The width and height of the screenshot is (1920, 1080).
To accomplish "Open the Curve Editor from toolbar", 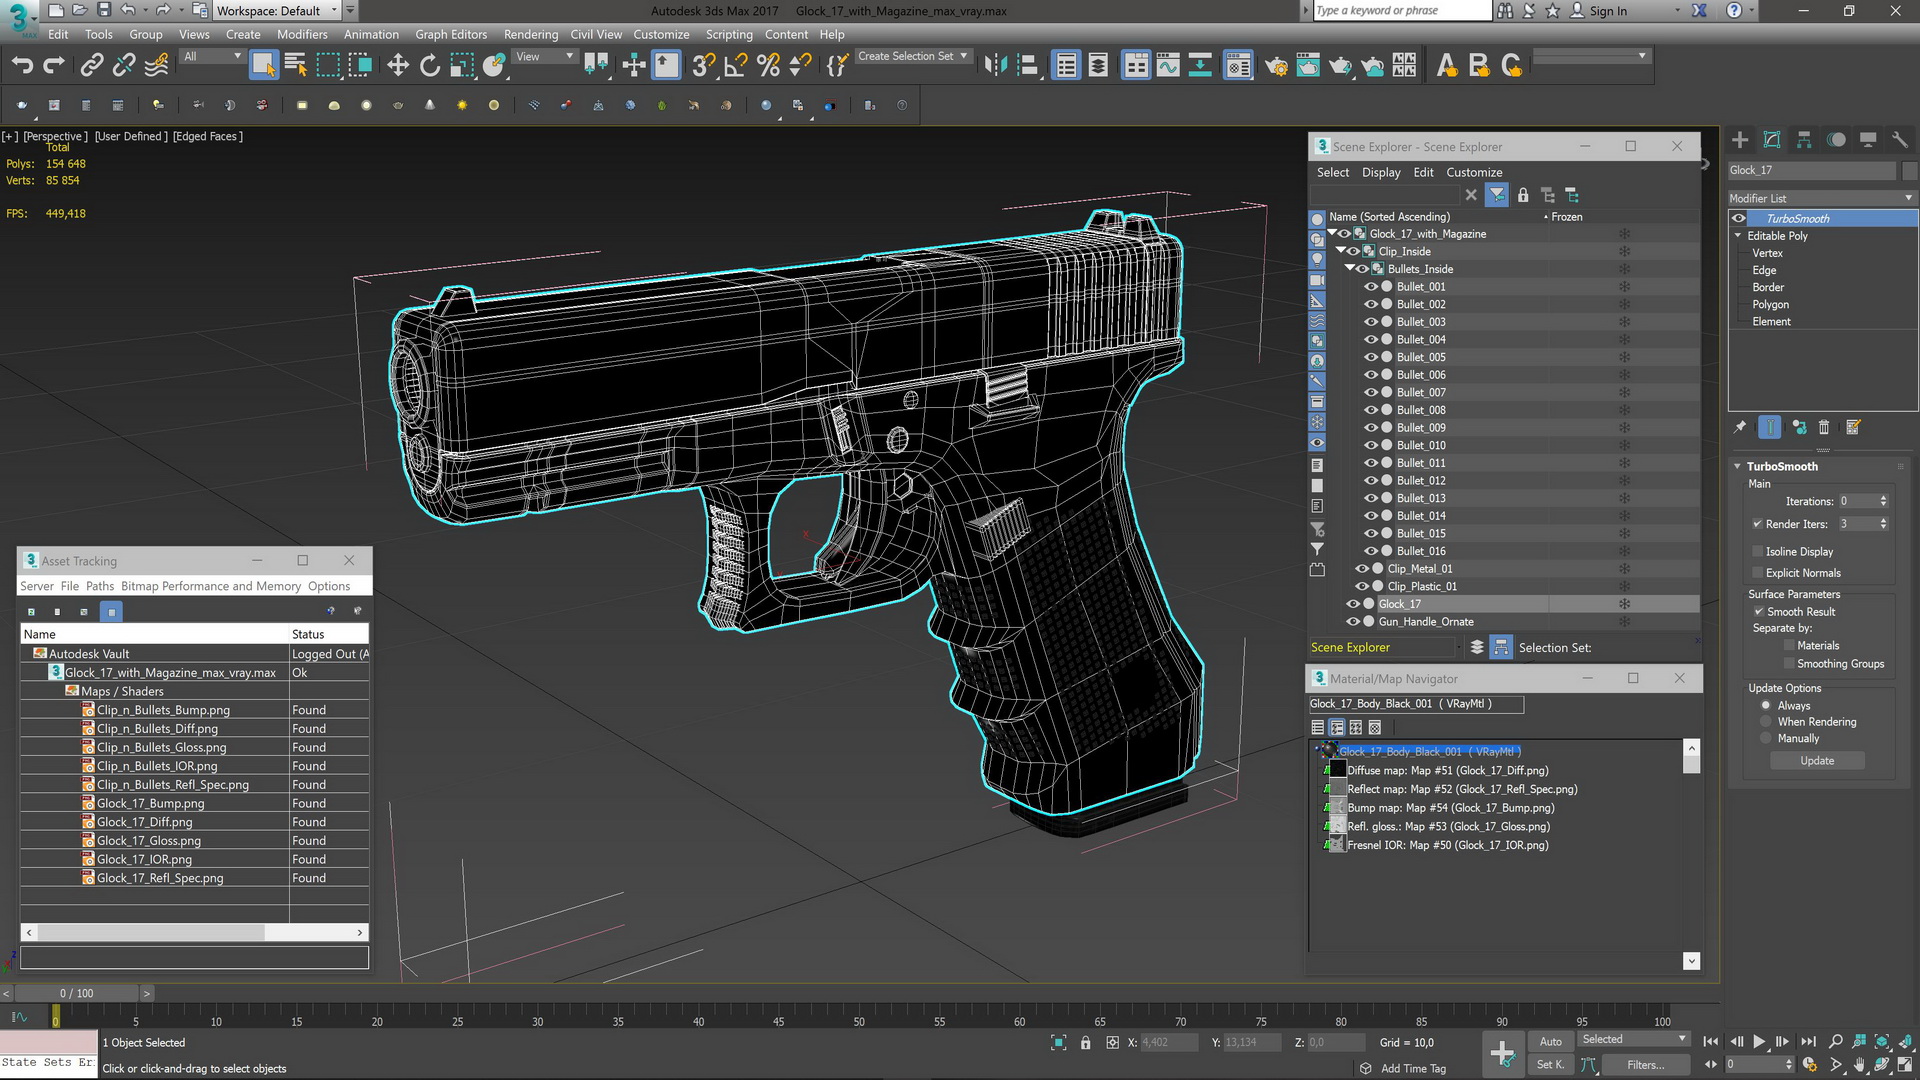I will pos(1168,66).
